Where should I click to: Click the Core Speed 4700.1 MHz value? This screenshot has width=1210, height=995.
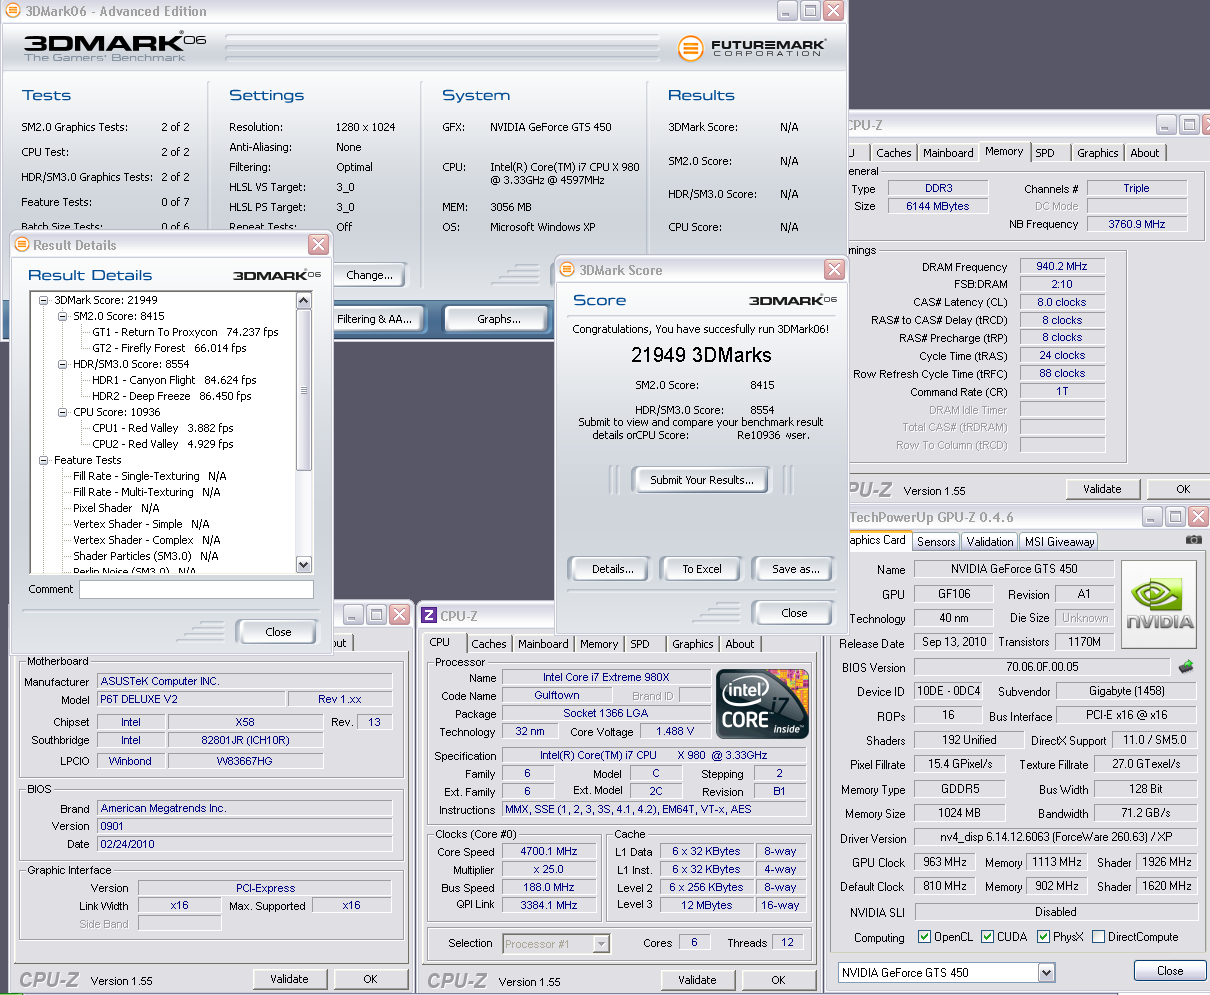click(x=550, y=852)
